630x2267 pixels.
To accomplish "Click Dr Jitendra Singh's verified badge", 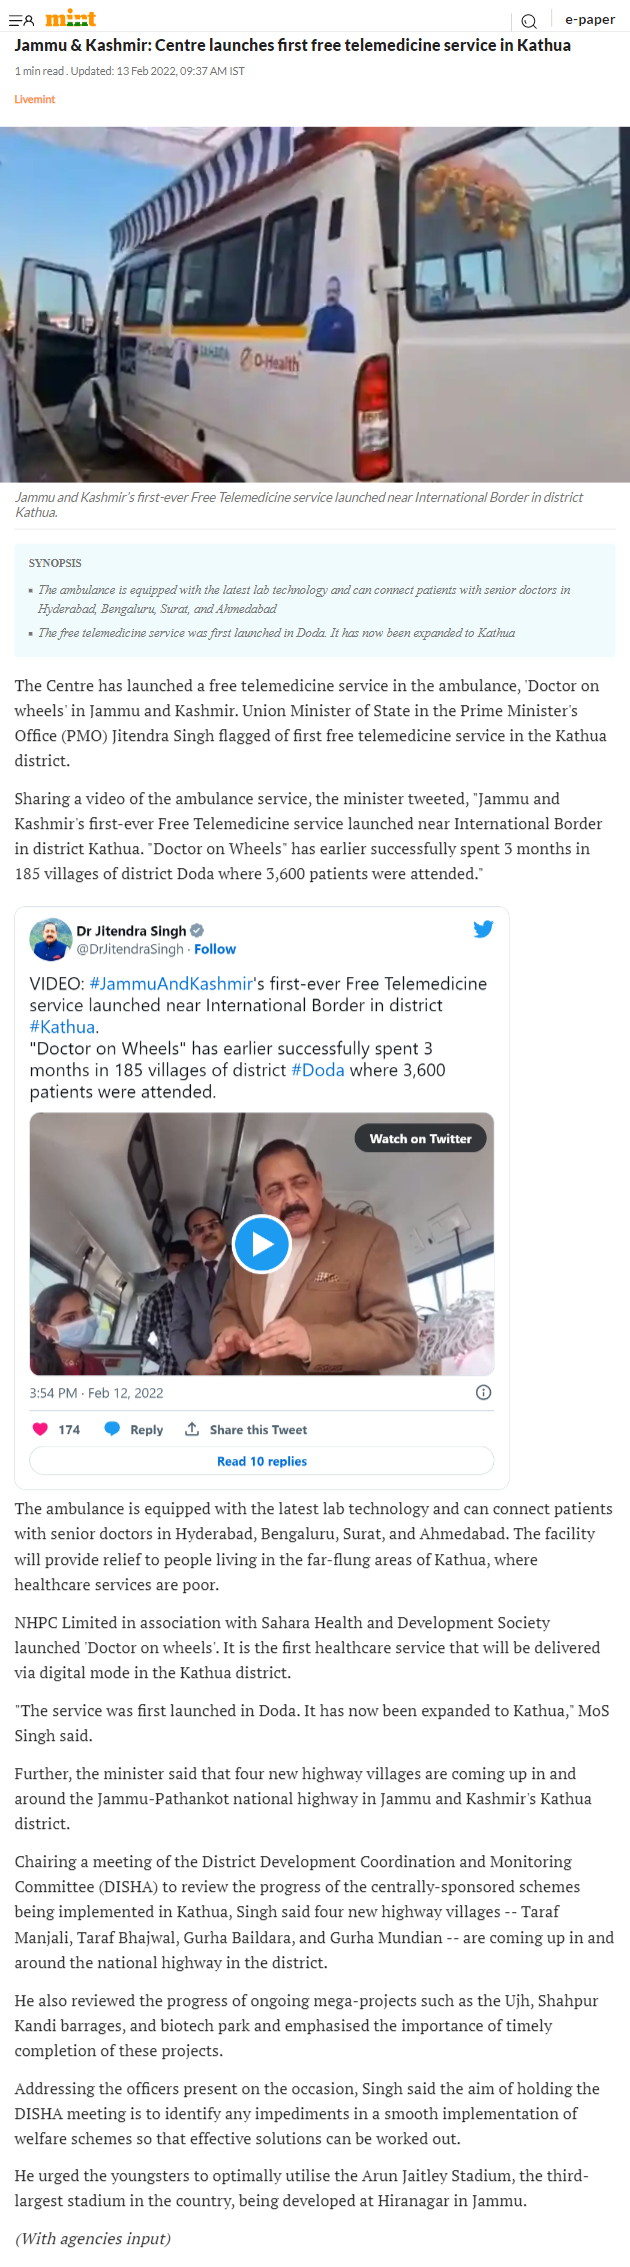I will pyautogui.click(x=197, y=930).
